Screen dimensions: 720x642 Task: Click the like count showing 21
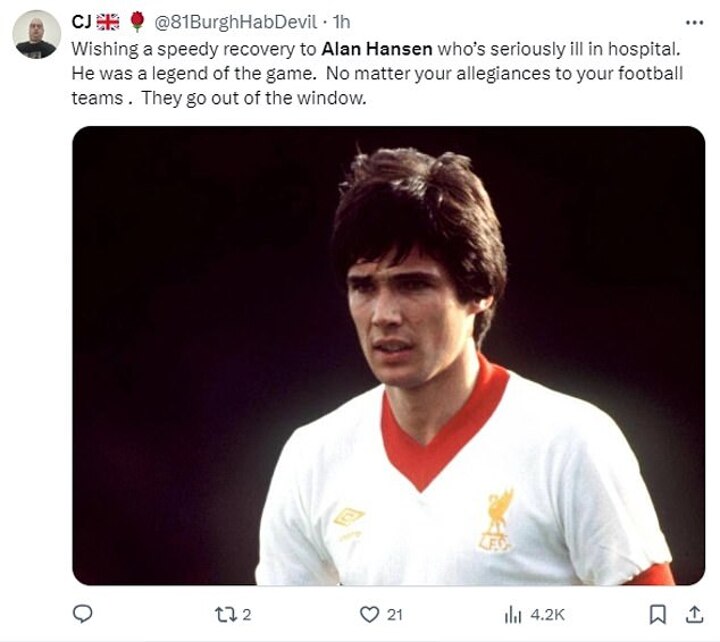394,614
